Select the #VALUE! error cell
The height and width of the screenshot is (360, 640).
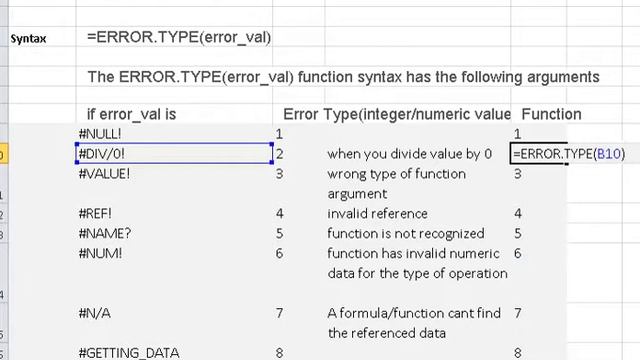(104, 174)
